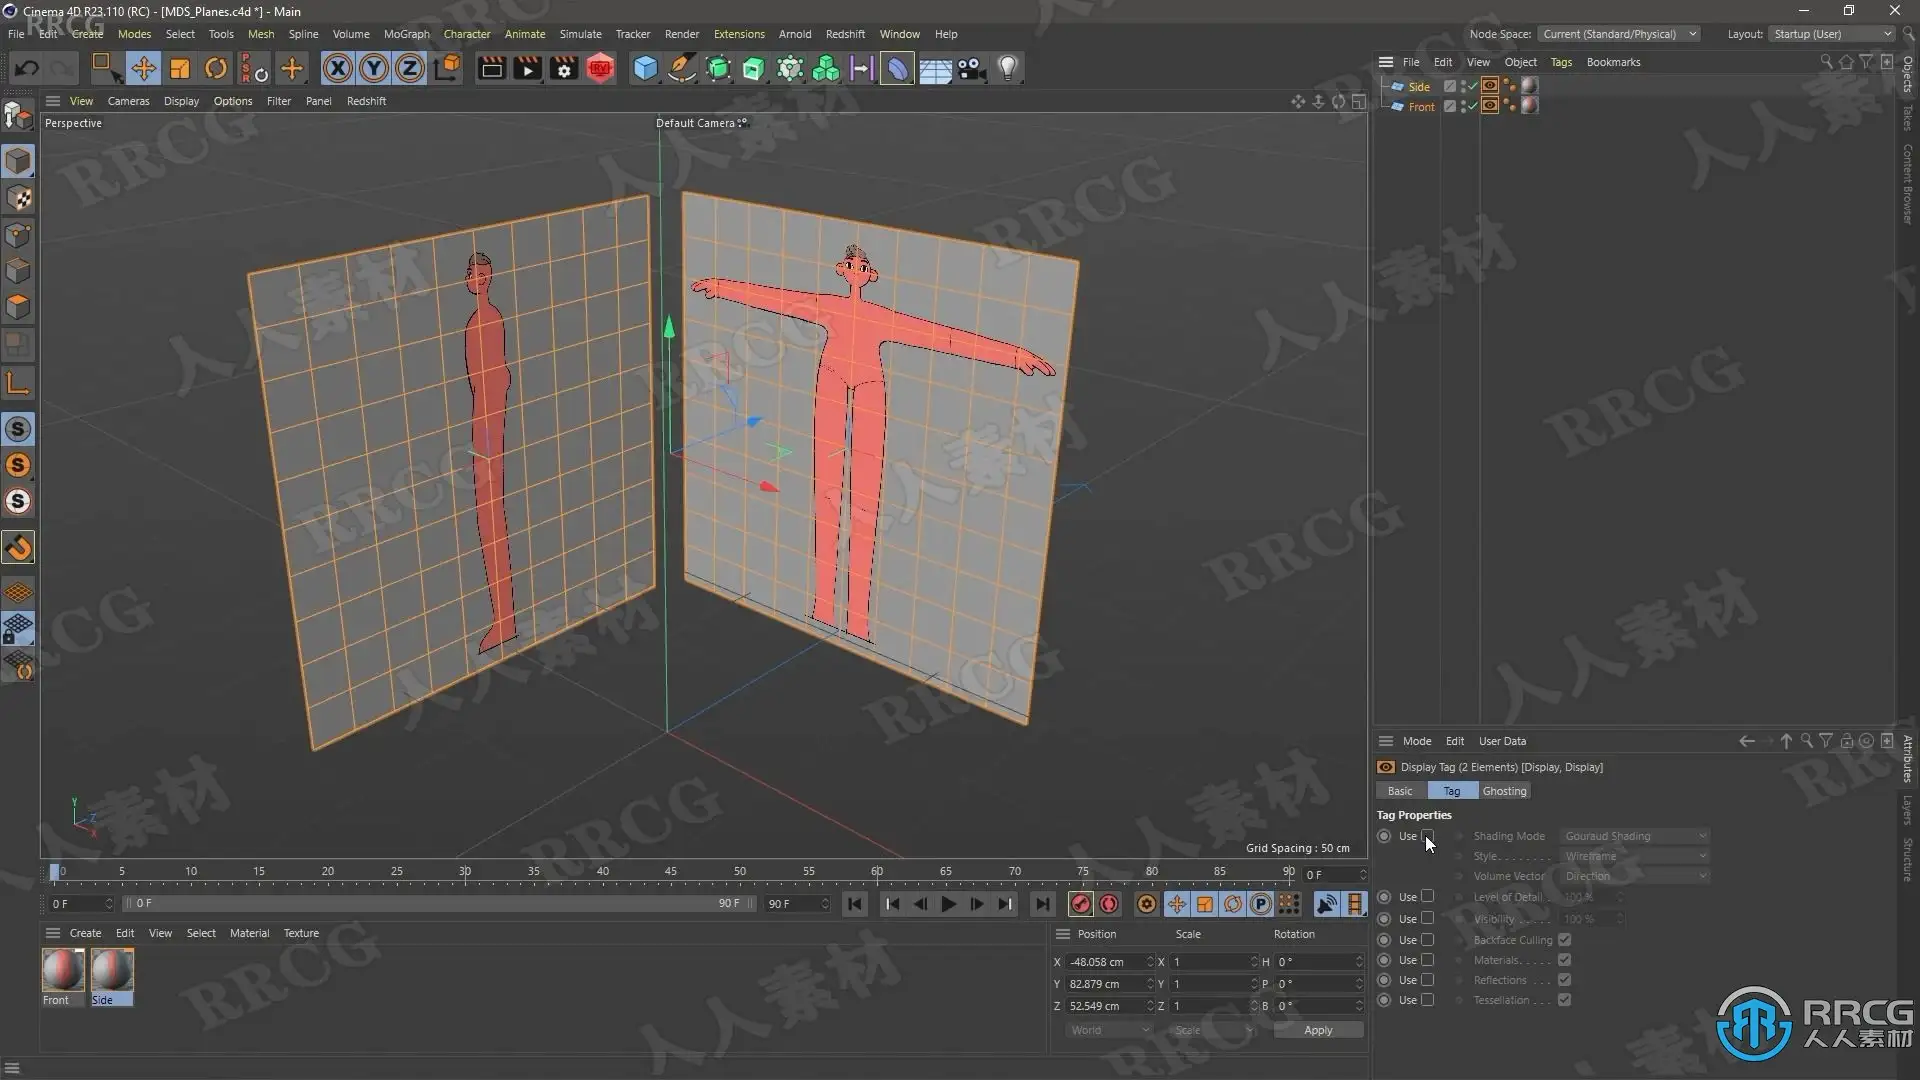The width and height of the screenshot is (1920, 1080).
Task: Open the Layout Startup dropdown
Action: 1832,34
